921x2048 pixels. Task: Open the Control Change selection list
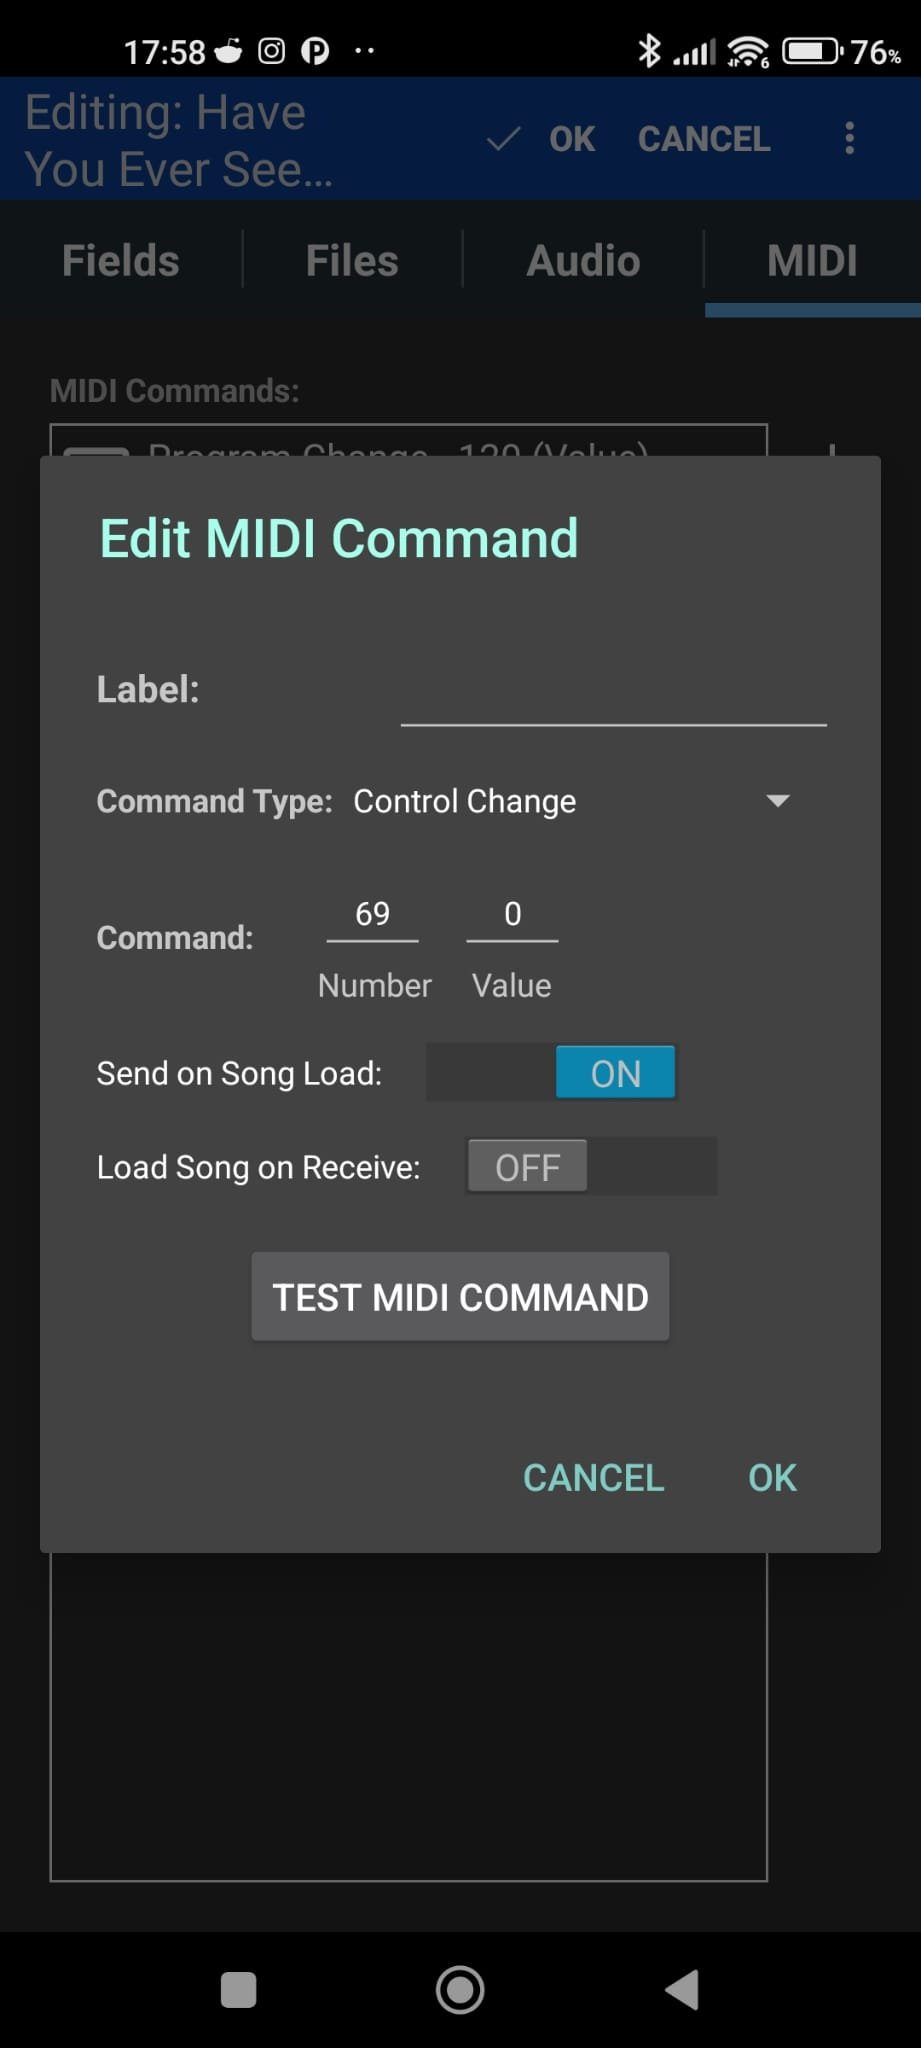tap(465, 801)
